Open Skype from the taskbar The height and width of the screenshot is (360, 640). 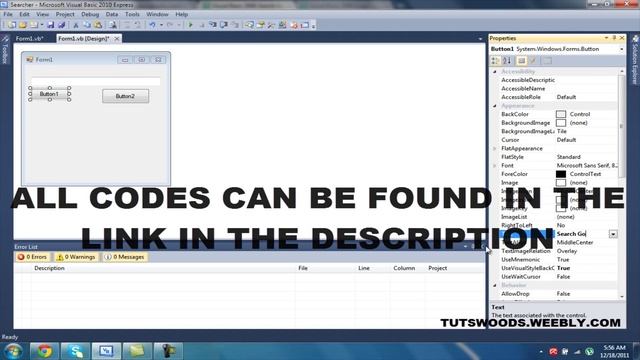point(75,351)
